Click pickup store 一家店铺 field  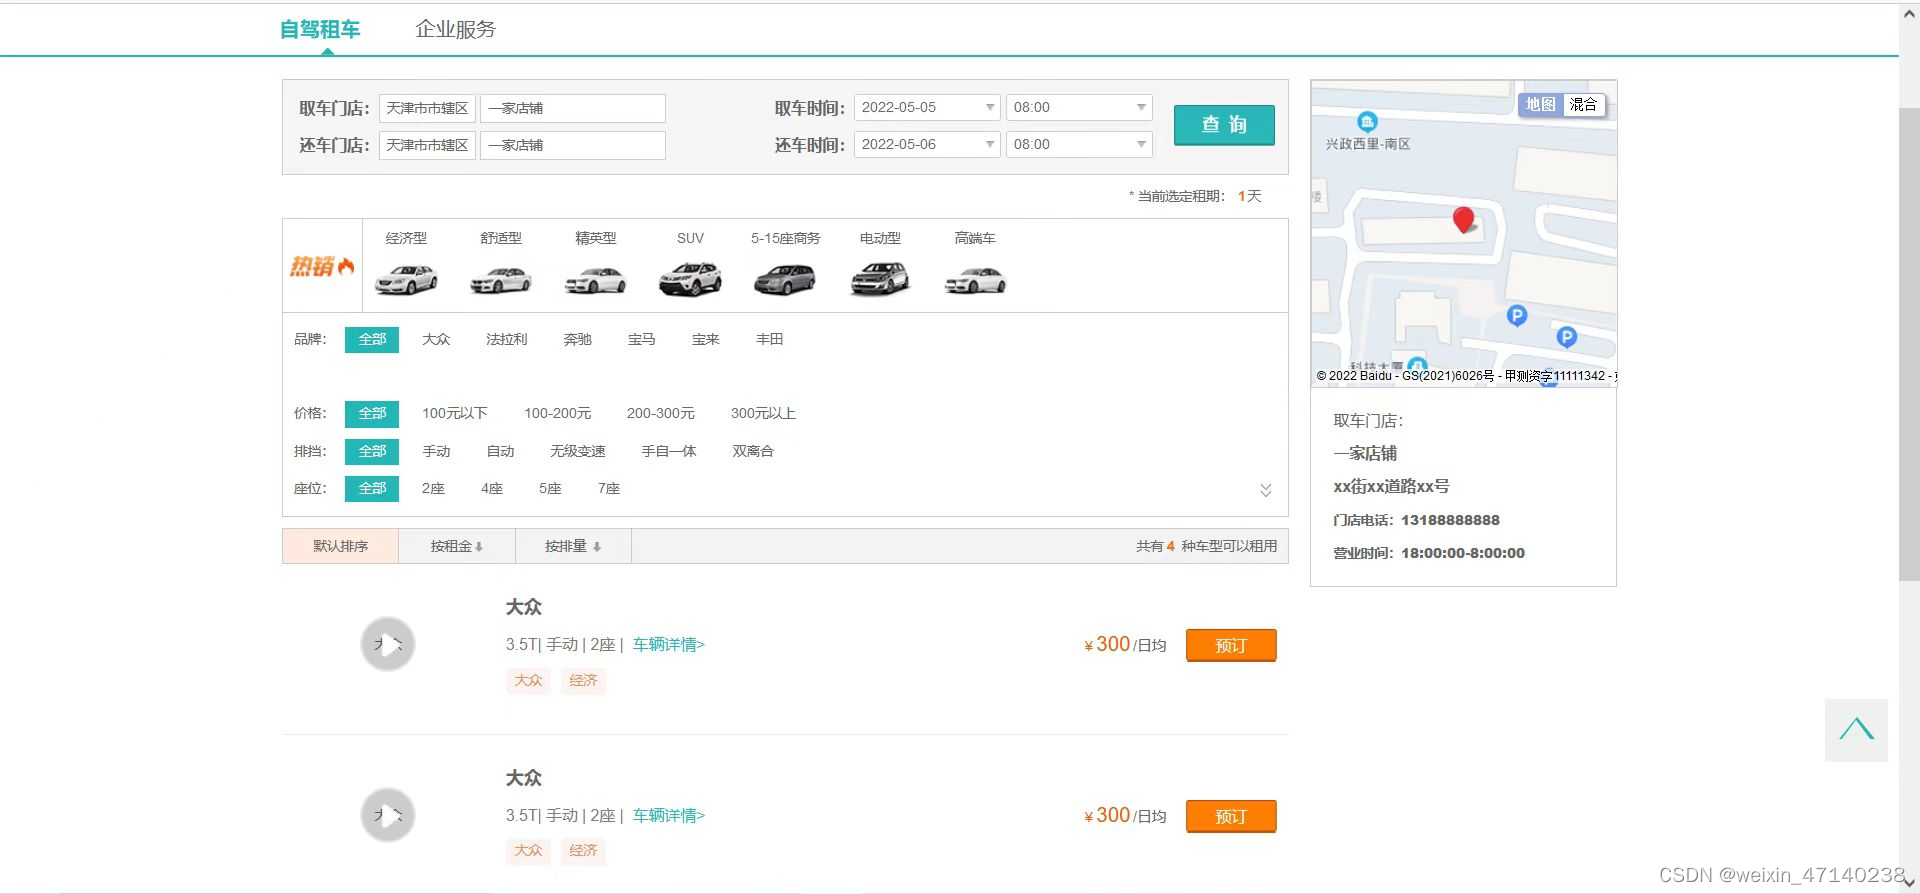573,108
